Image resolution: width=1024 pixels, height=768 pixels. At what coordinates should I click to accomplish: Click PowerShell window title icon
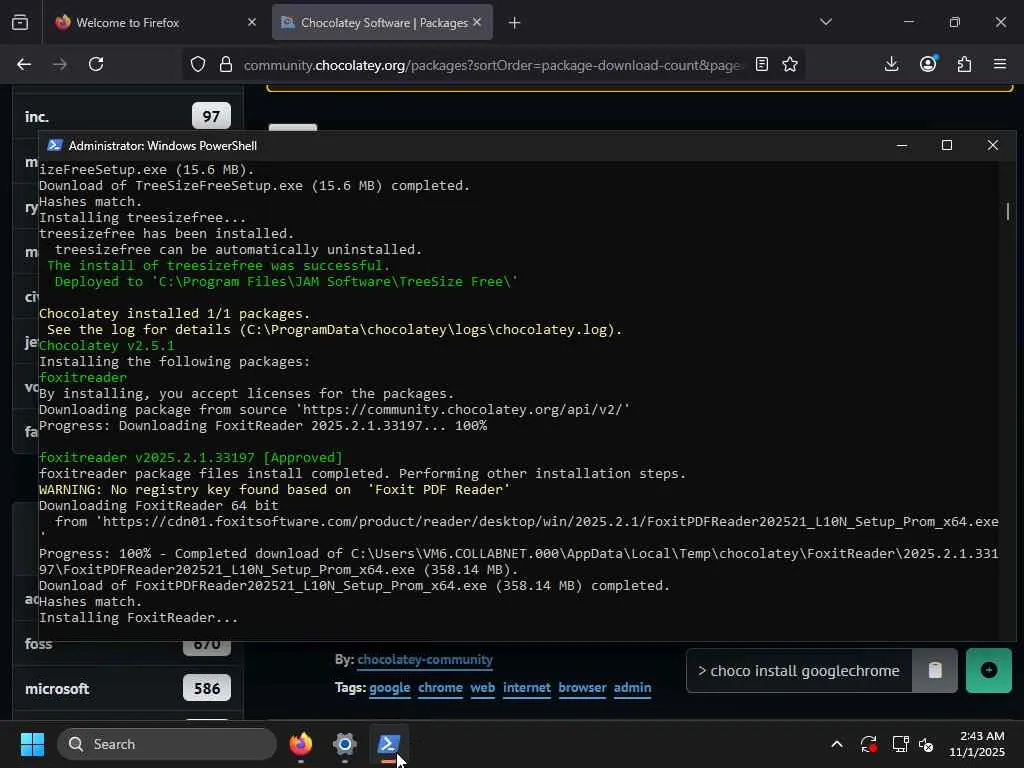tap(55, 145)
